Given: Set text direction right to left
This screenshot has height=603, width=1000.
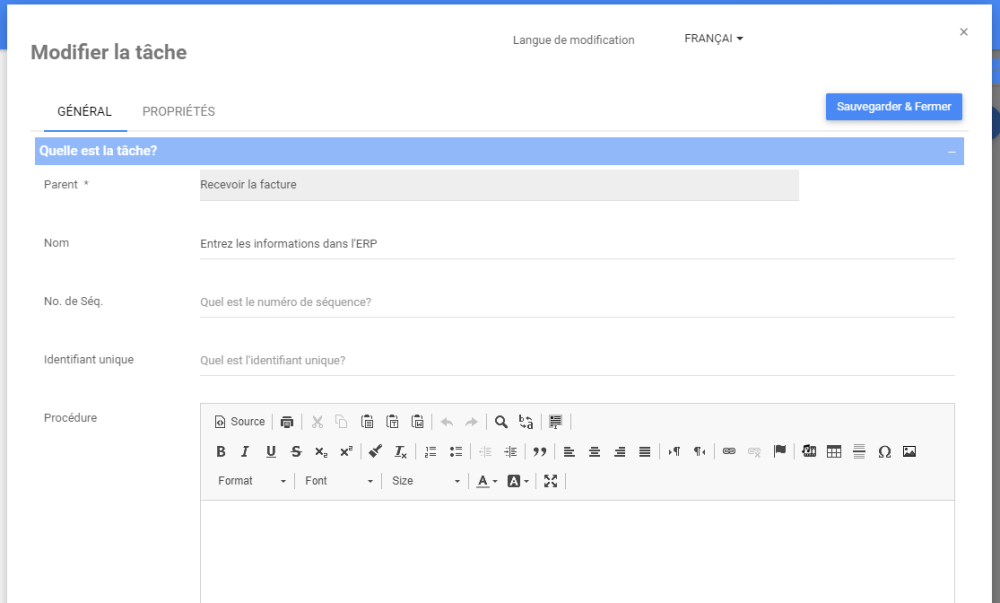Looking at the screenshot, I should 700,451.
